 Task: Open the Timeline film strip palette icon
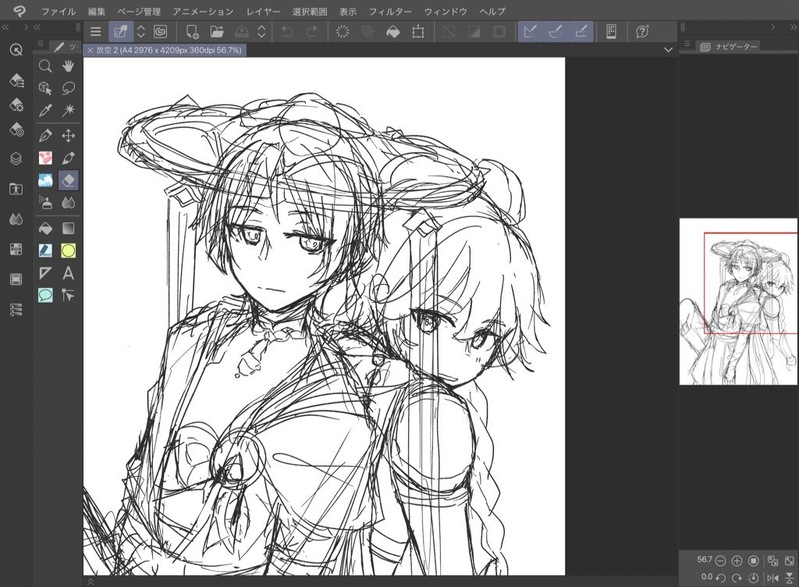(16, 279)
